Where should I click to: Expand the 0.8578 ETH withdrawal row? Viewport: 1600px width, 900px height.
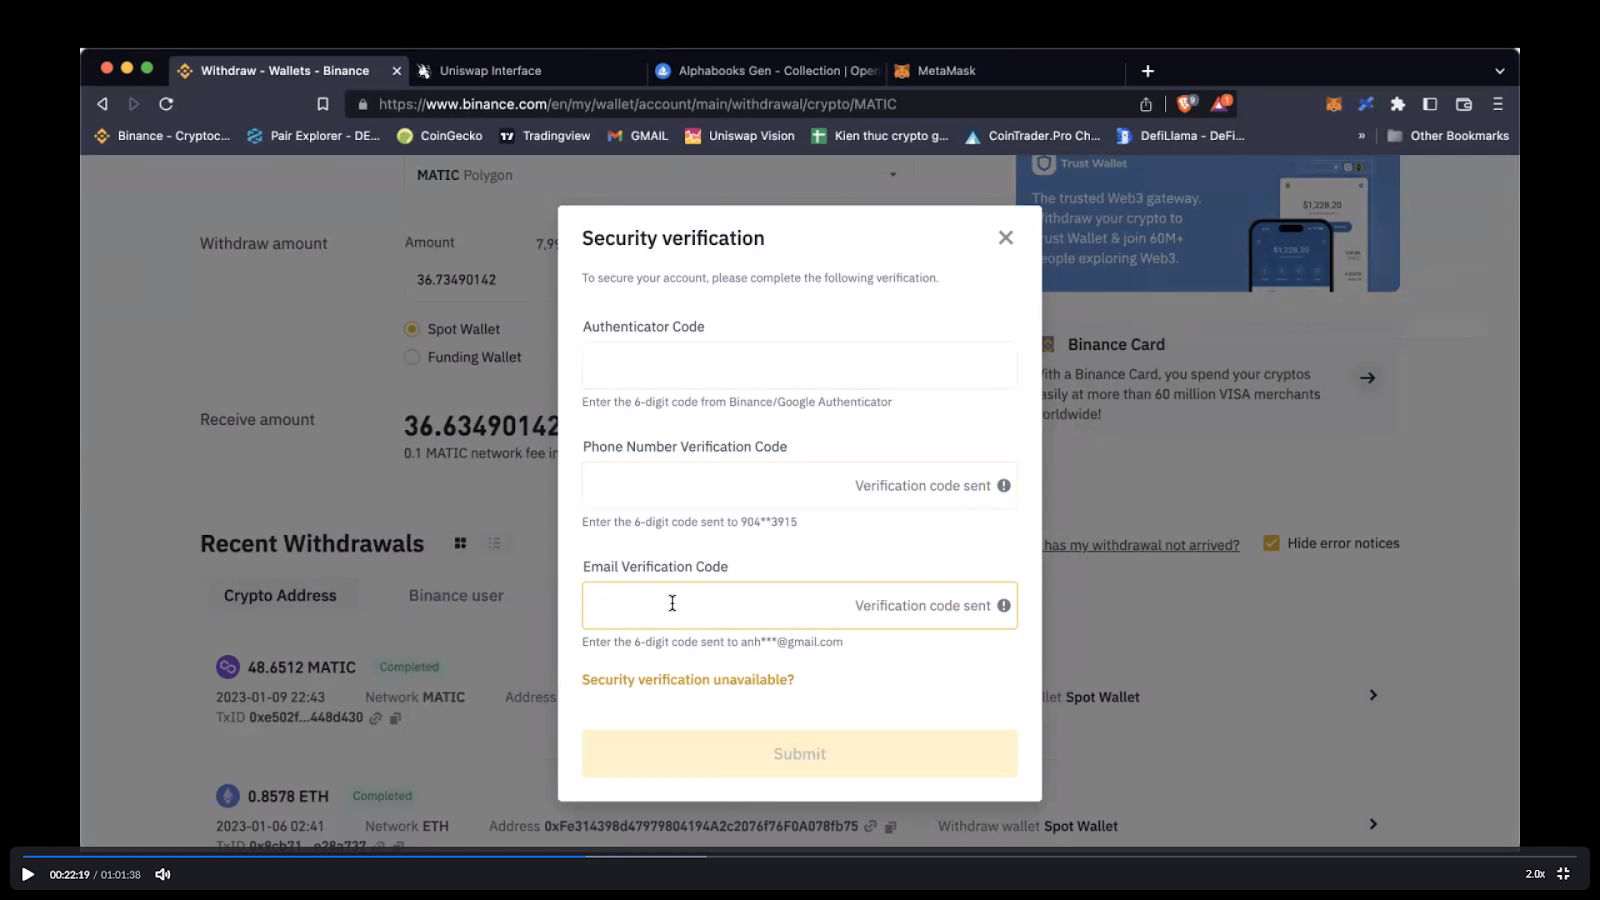[x=1373, y=824]
